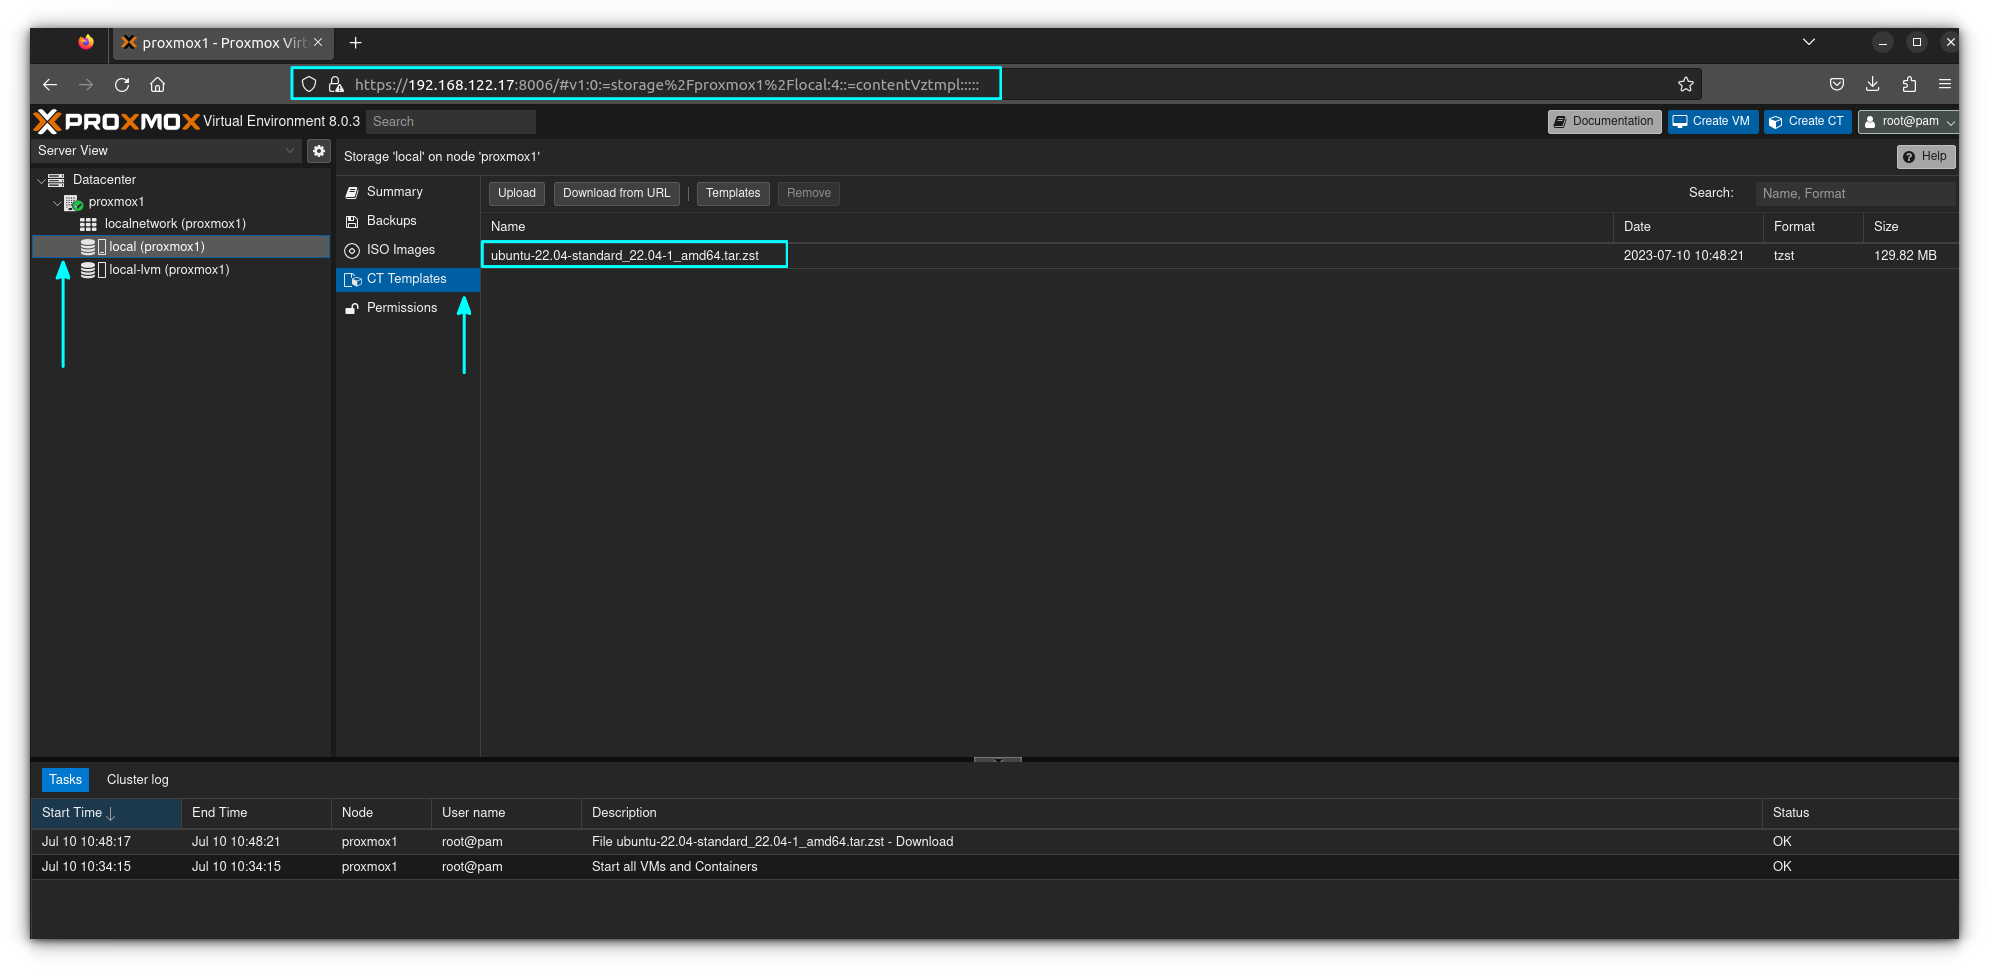Open the list all tabs chevron

click(1809, 42)
